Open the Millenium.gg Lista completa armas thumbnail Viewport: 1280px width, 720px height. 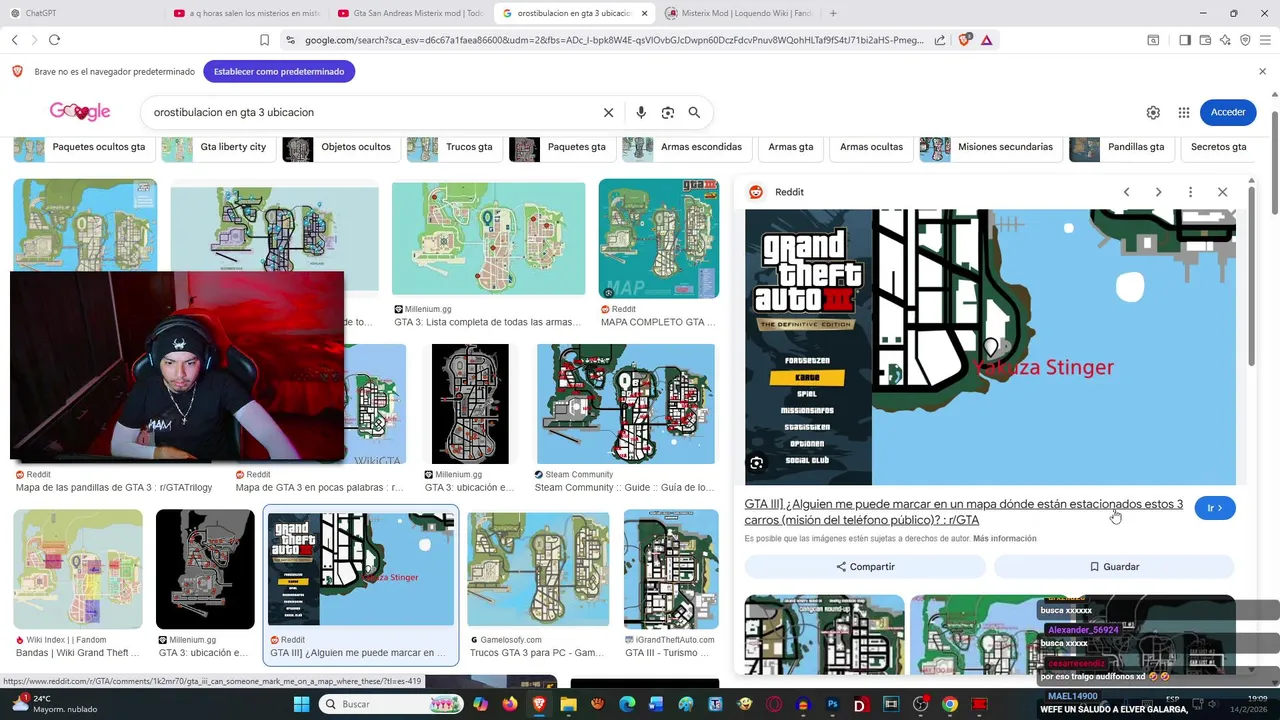(x=488, y=238)
